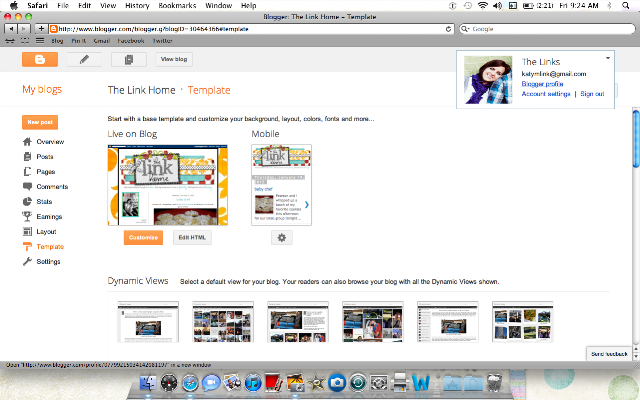This screenshot has height=400, width=640.
Task: Click the Overview home icon
Action: pos(27,142)
